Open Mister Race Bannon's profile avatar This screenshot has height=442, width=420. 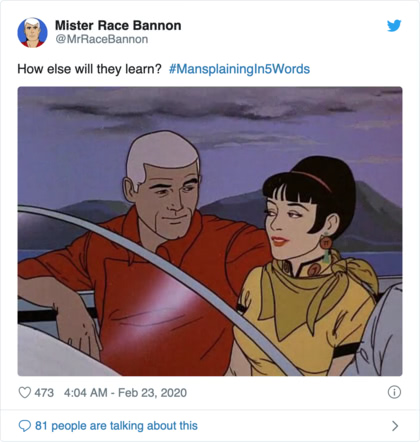click(32, 32)
